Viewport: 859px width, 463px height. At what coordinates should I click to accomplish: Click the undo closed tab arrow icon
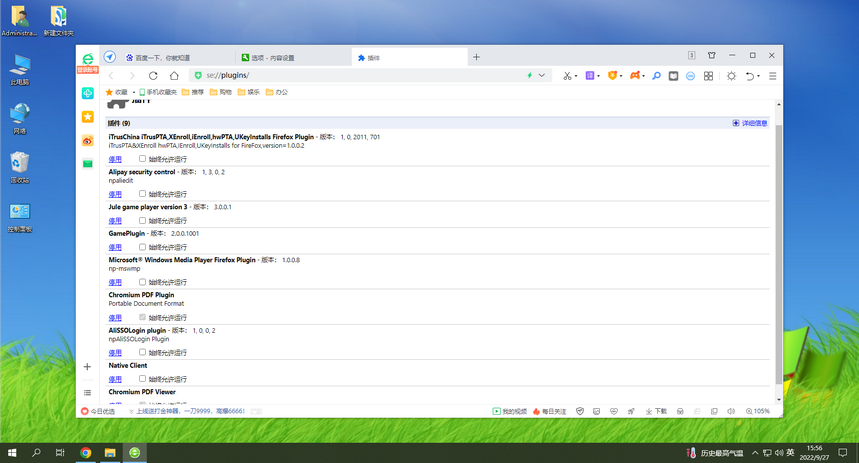(x=750, y=76)
